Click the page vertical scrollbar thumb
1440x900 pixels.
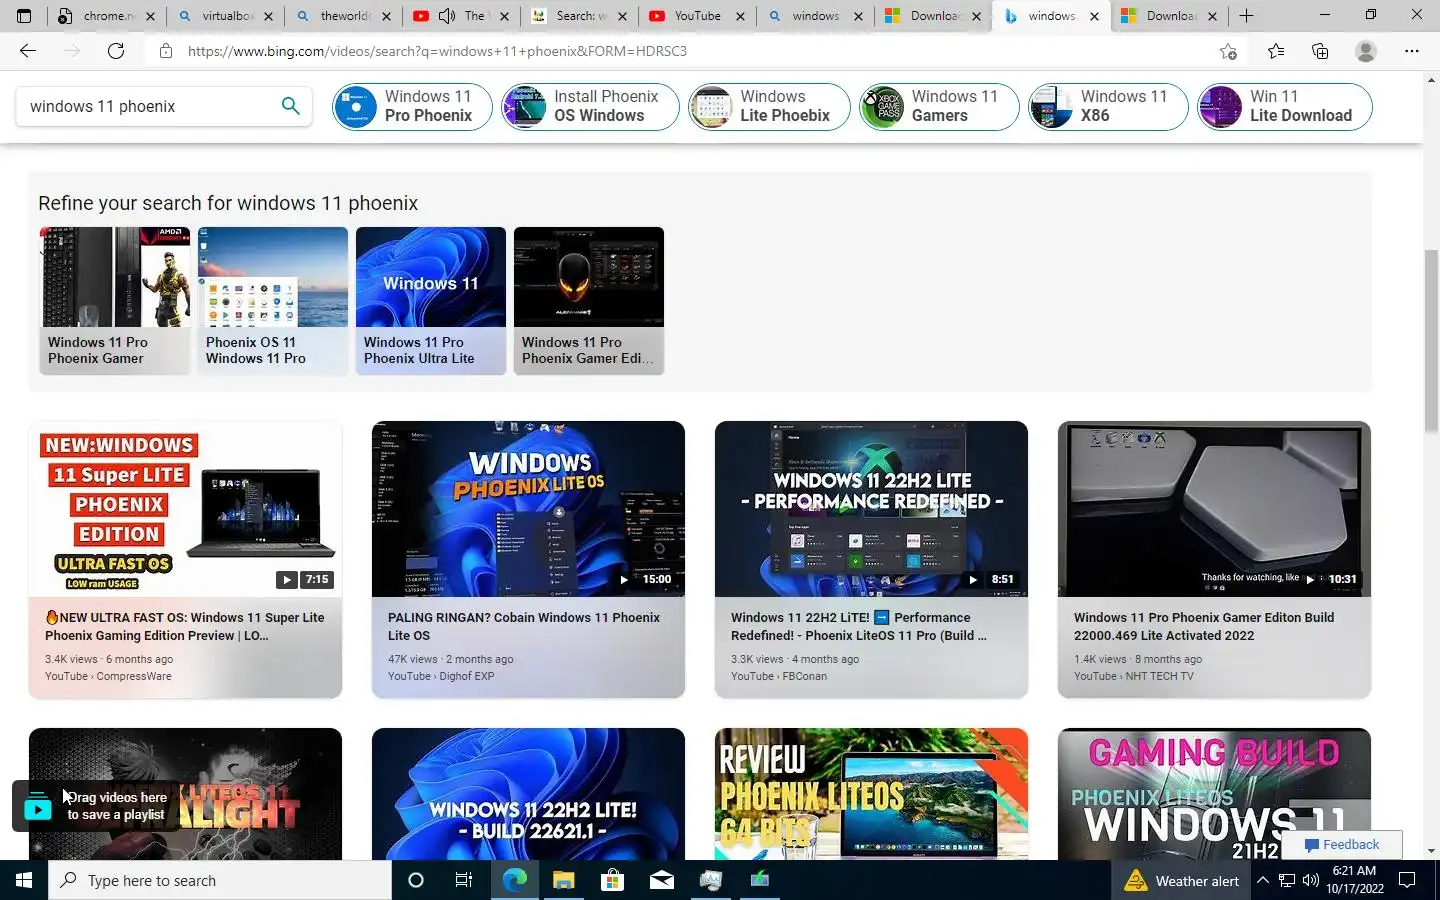1431,340
